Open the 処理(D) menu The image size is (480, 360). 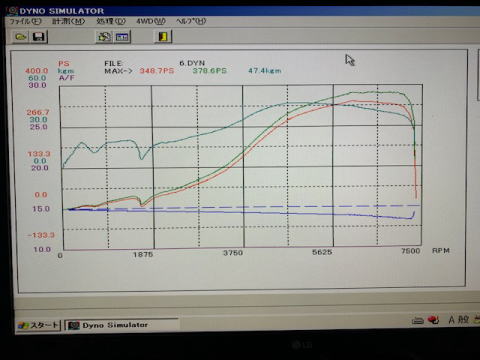[111, 21]
